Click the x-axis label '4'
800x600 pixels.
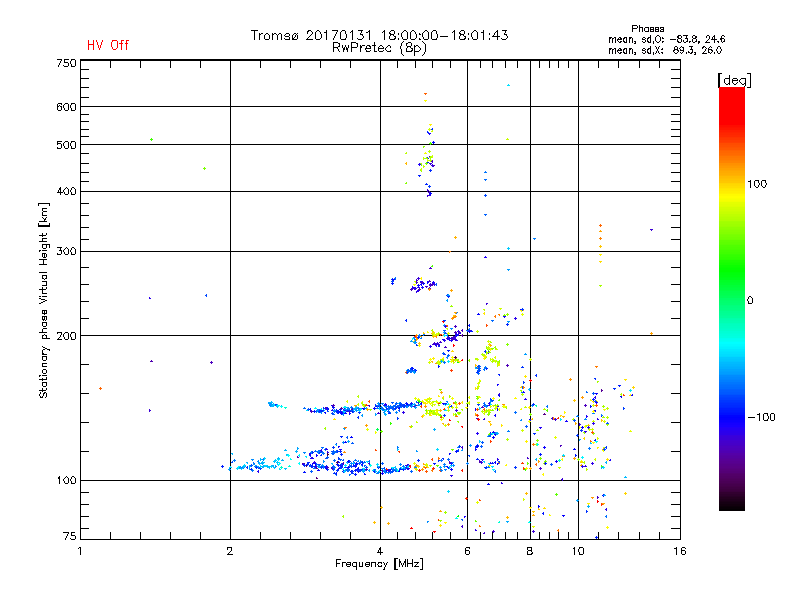click(x=380, y=551)
